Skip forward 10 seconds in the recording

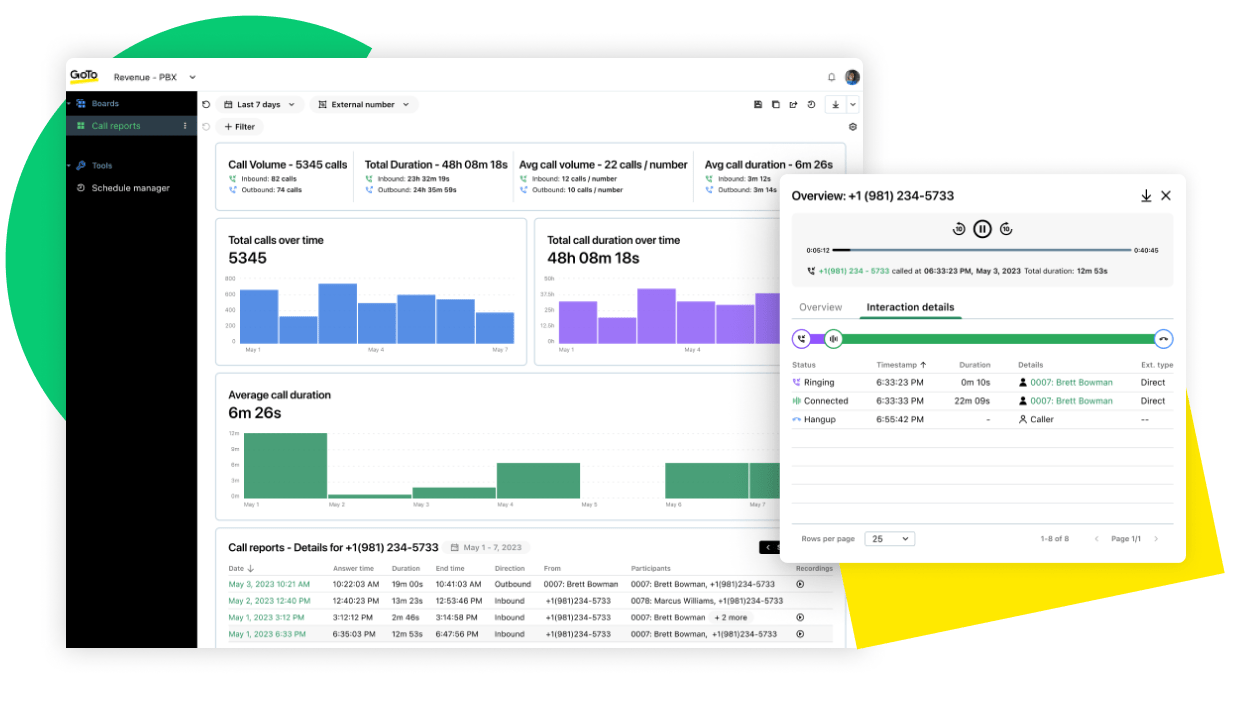coord(1006,228)
